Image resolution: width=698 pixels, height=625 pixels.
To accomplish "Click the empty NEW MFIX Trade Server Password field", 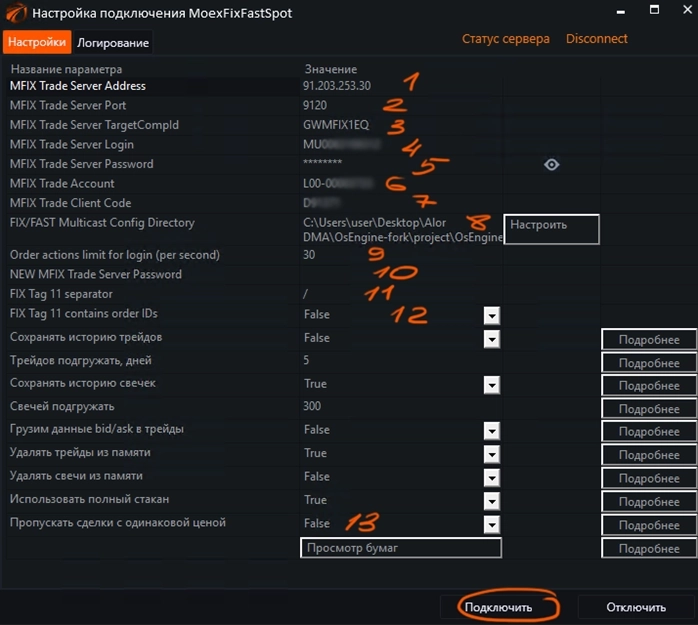I will (x=401, y=274).
